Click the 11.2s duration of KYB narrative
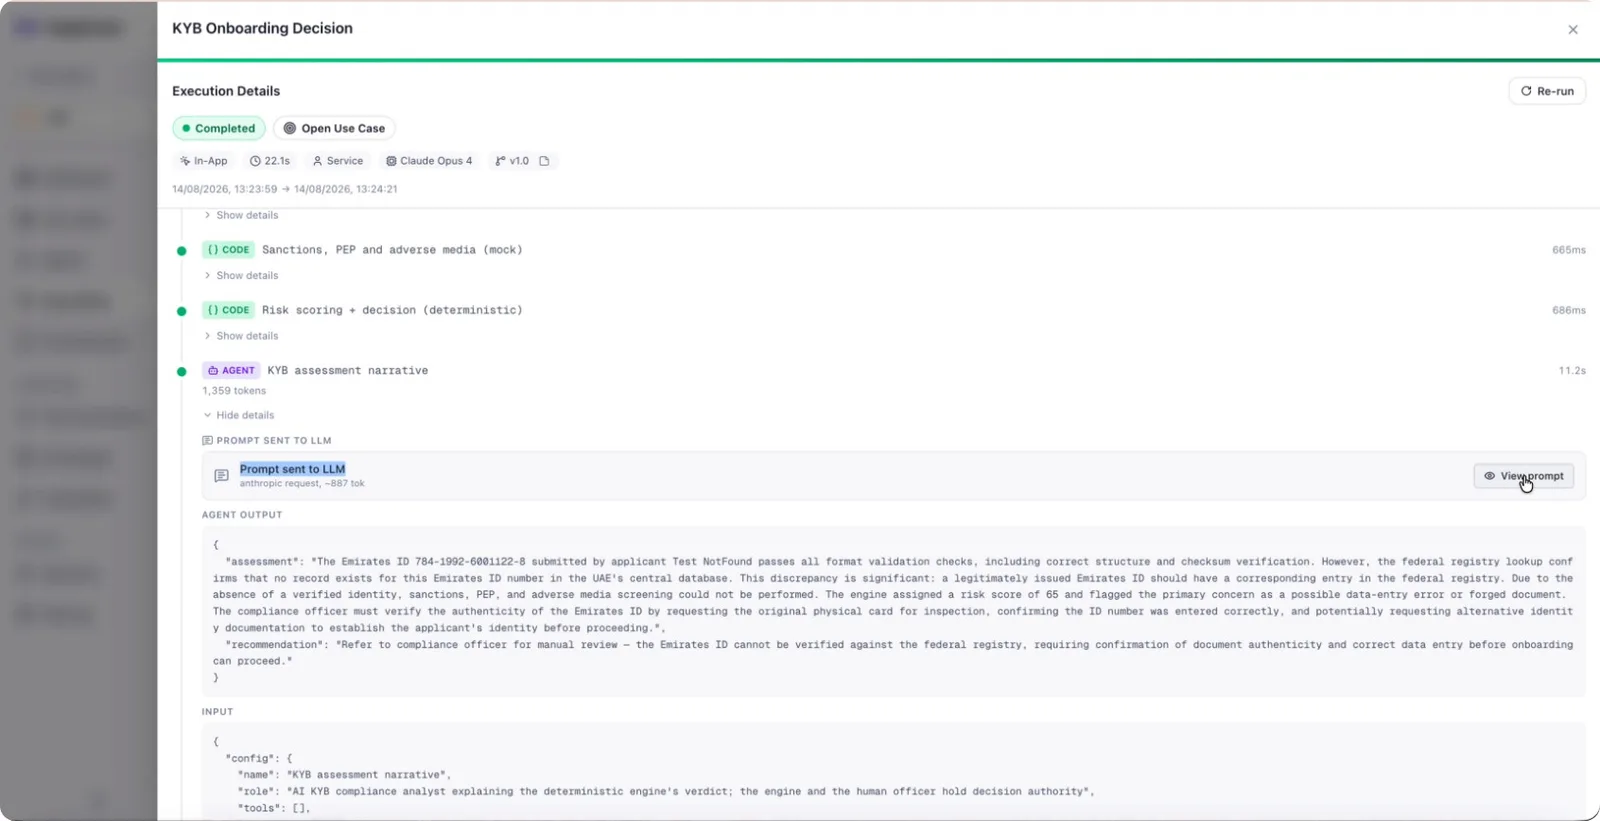The height and width of the screenshot is (821, 1600). coord(1572,370)
